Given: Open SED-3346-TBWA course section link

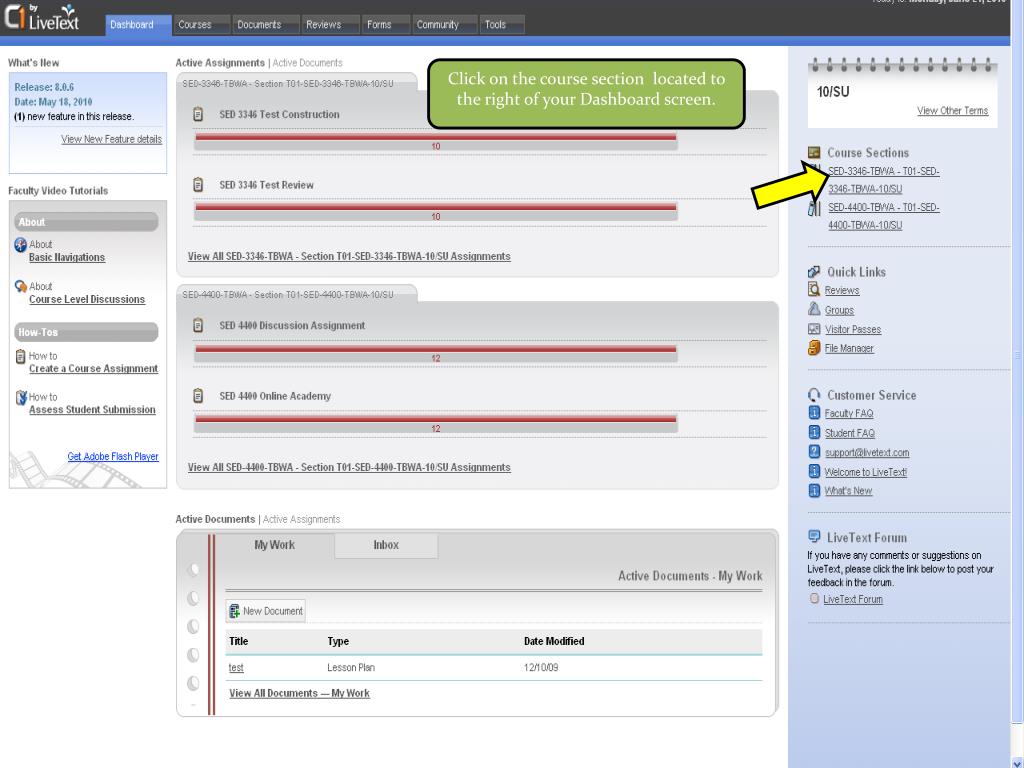Looking at the screenshot, I should coord(884,180).
